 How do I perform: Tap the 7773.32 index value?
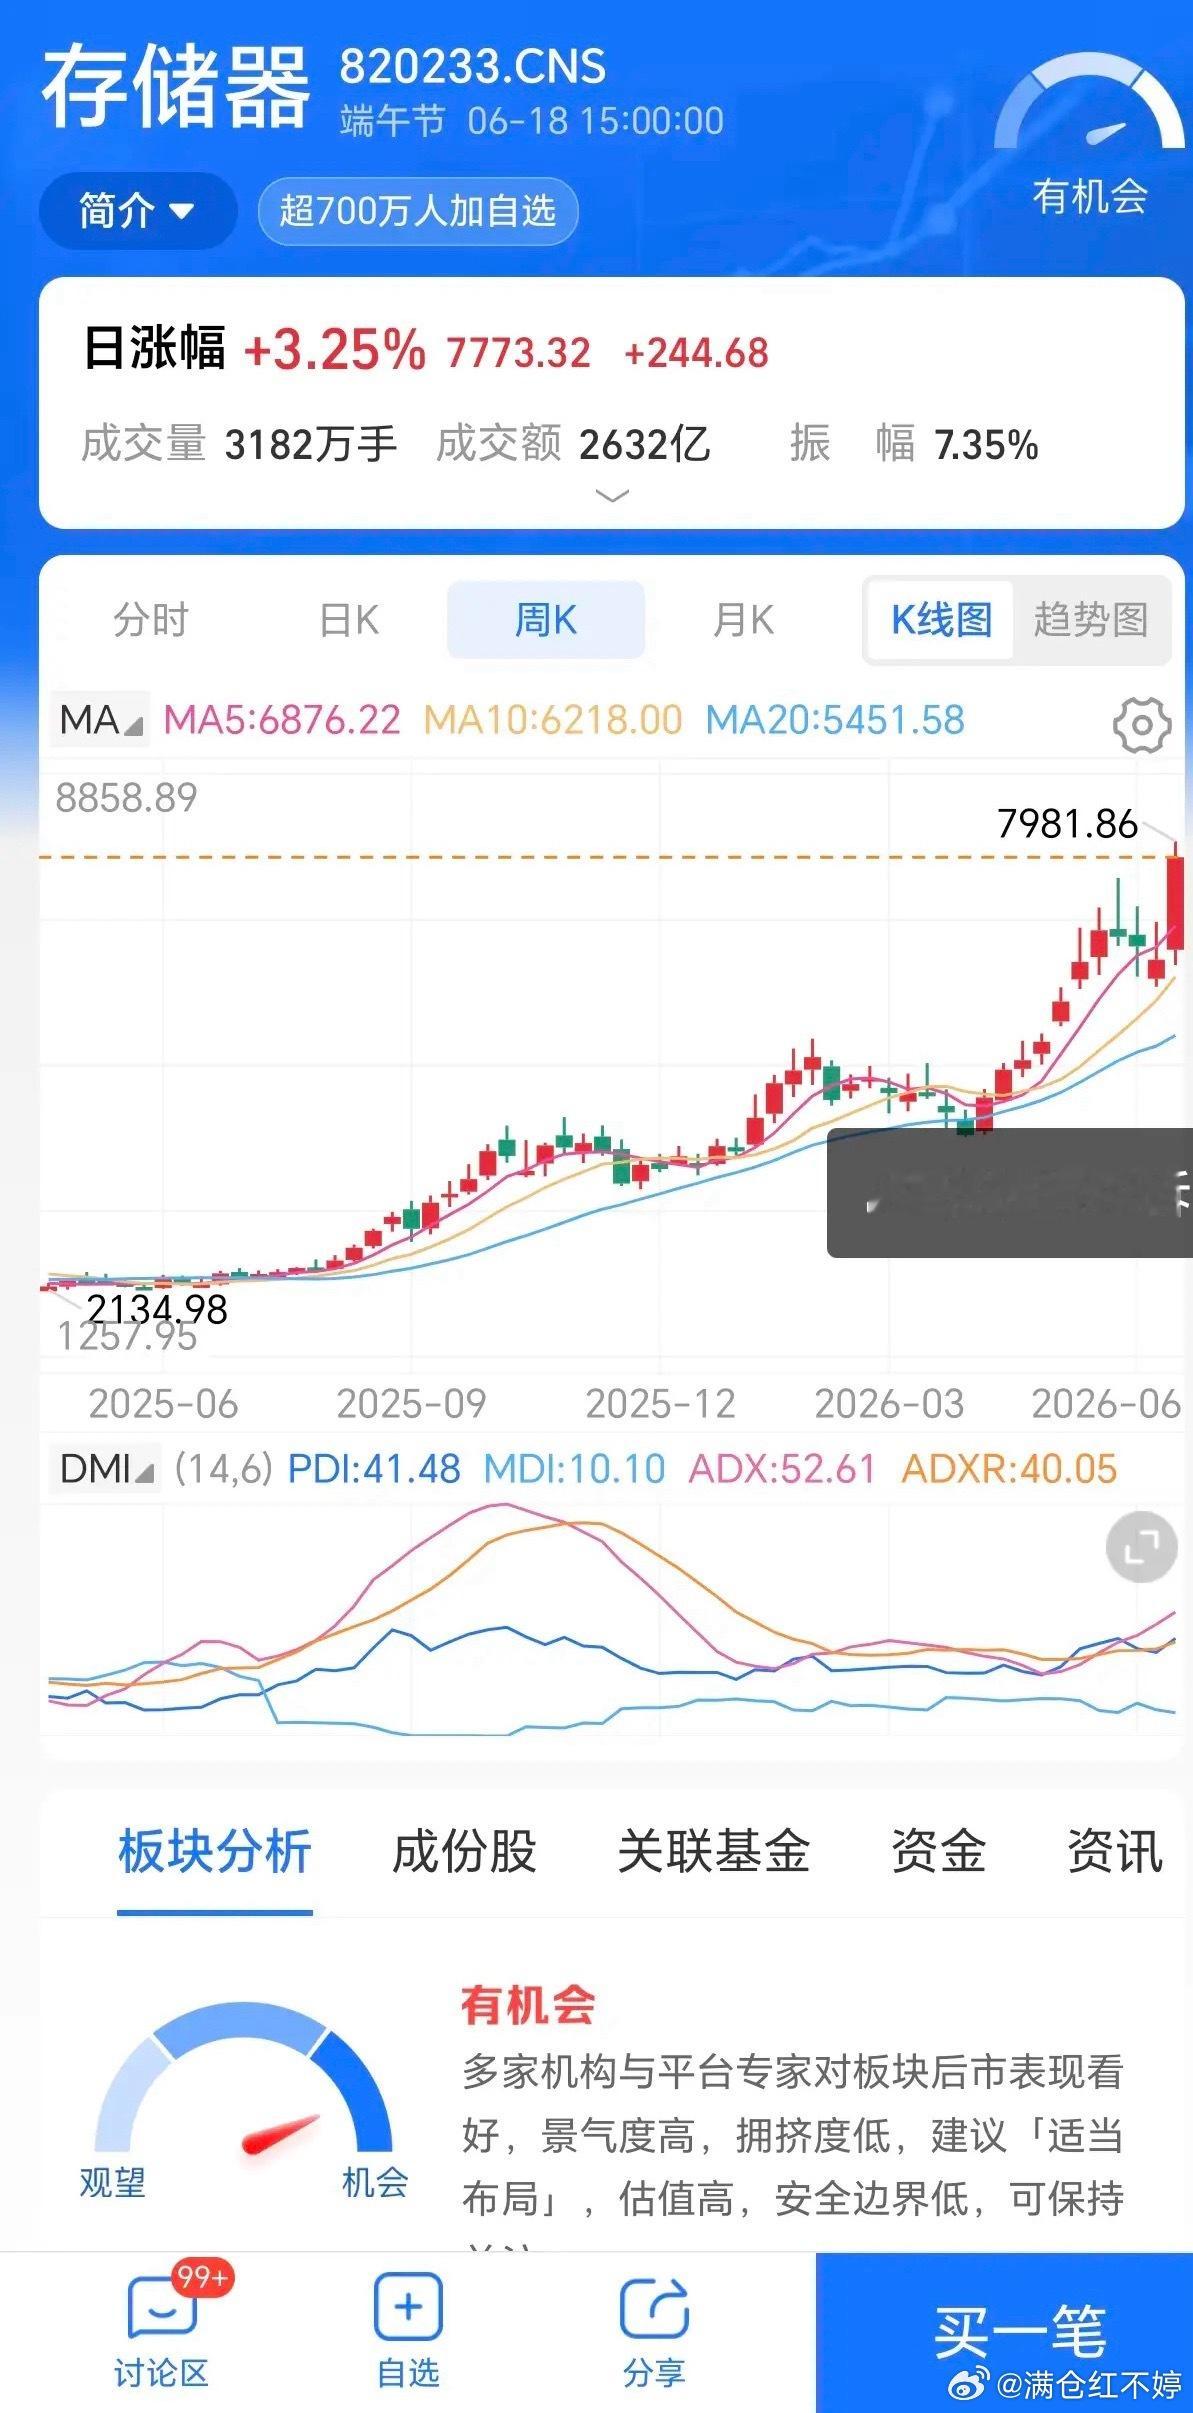(519, 353)
